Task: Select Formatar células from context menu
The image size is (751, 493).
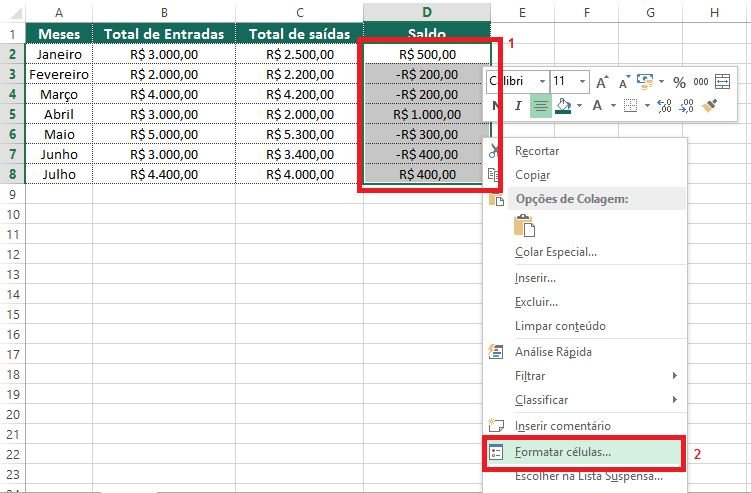Action: coord(562,452)
